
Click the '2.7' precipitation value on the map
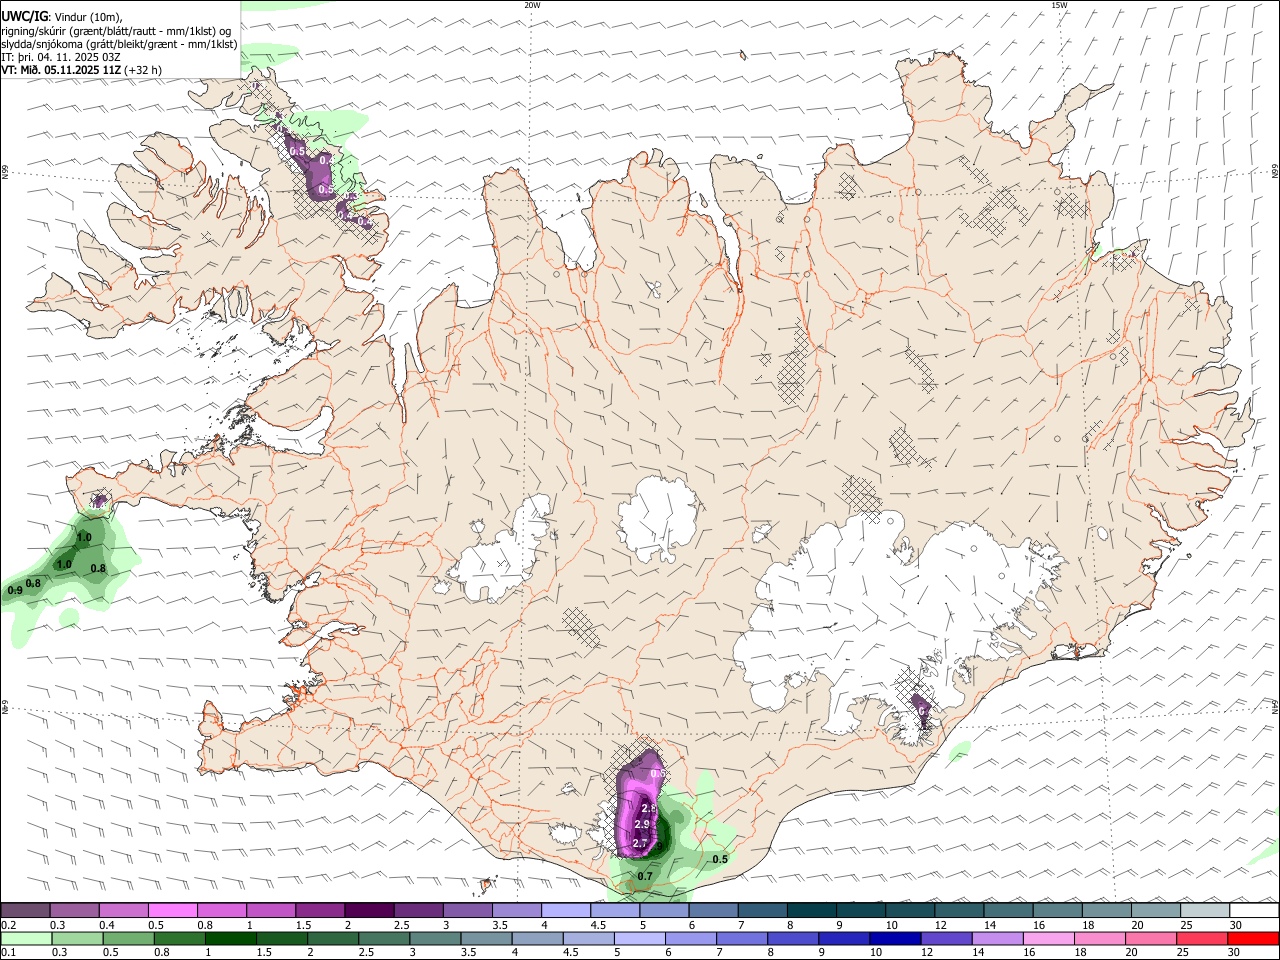coord(640,844)
